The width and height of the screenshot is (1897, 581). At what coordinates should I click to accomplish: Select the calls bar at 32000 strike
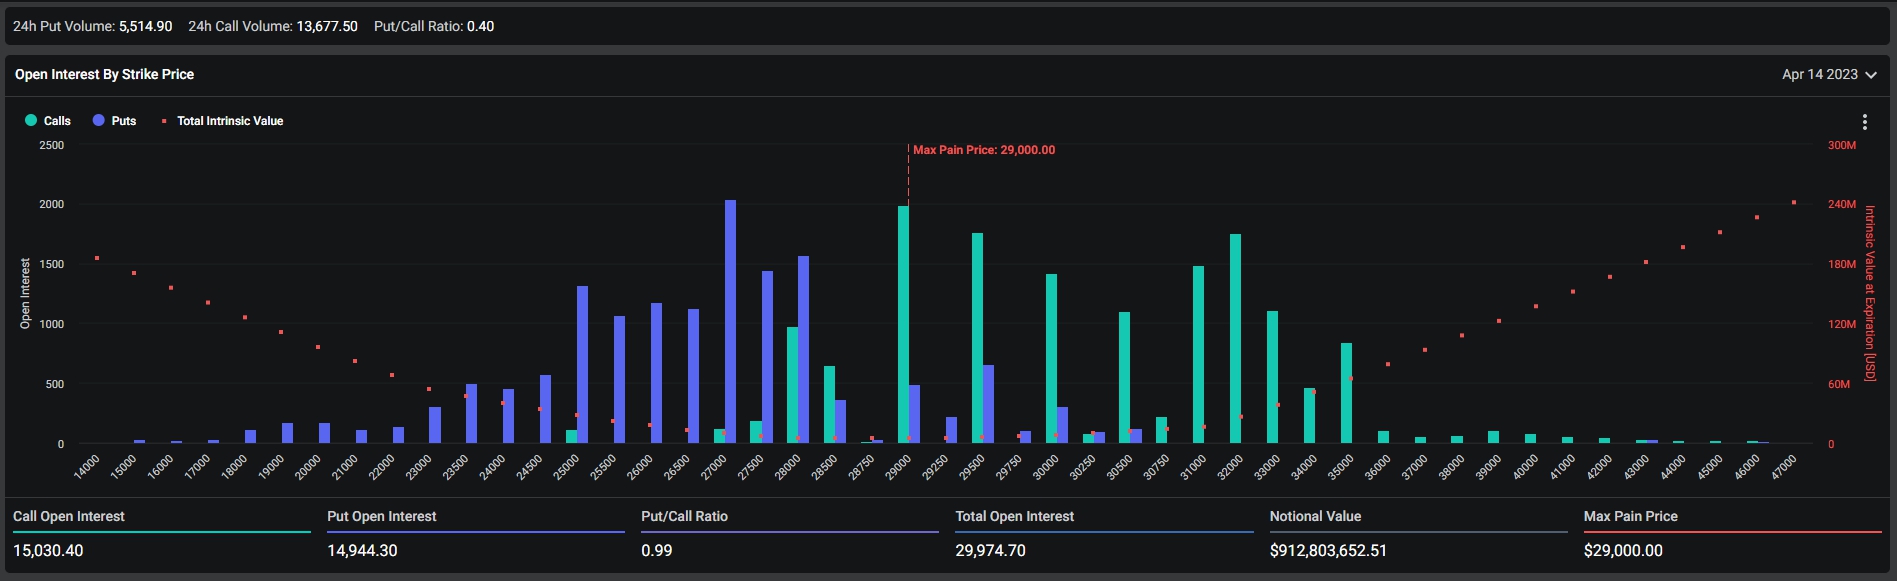click(1235, 340)
